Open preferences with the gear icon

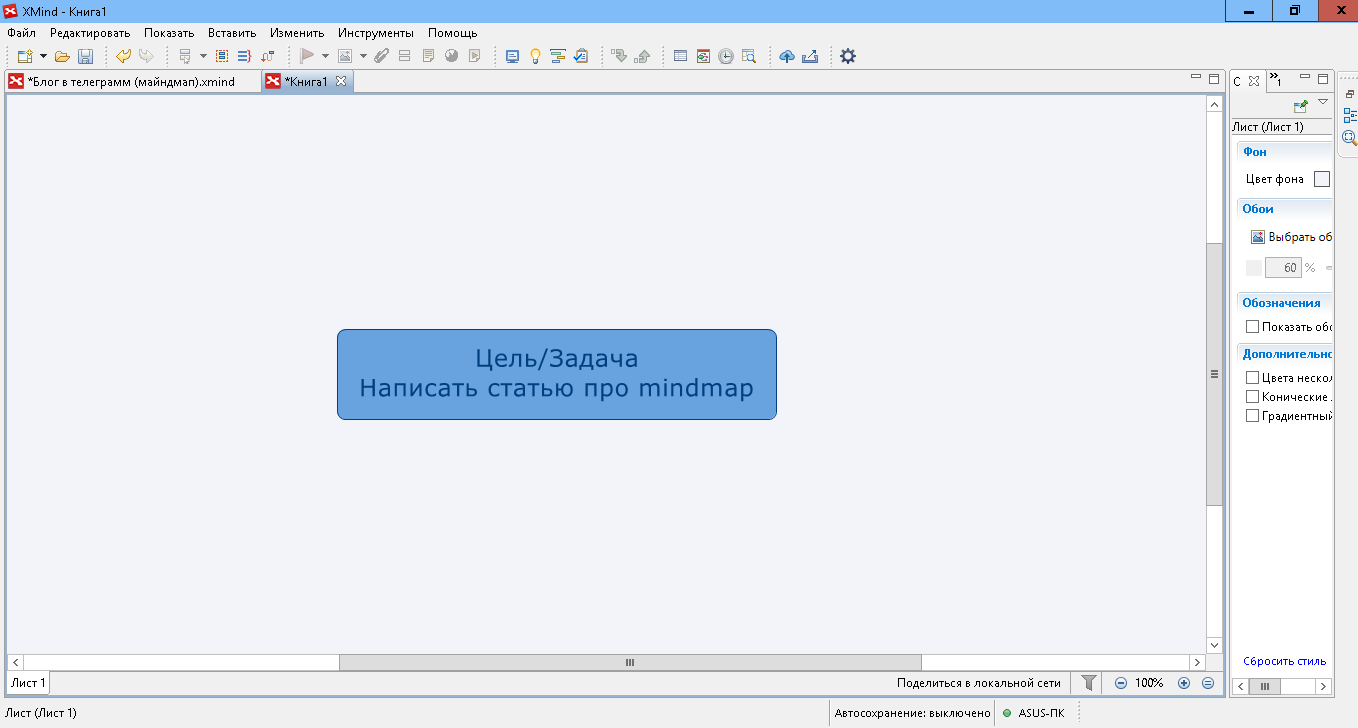[x=848, y=56]
